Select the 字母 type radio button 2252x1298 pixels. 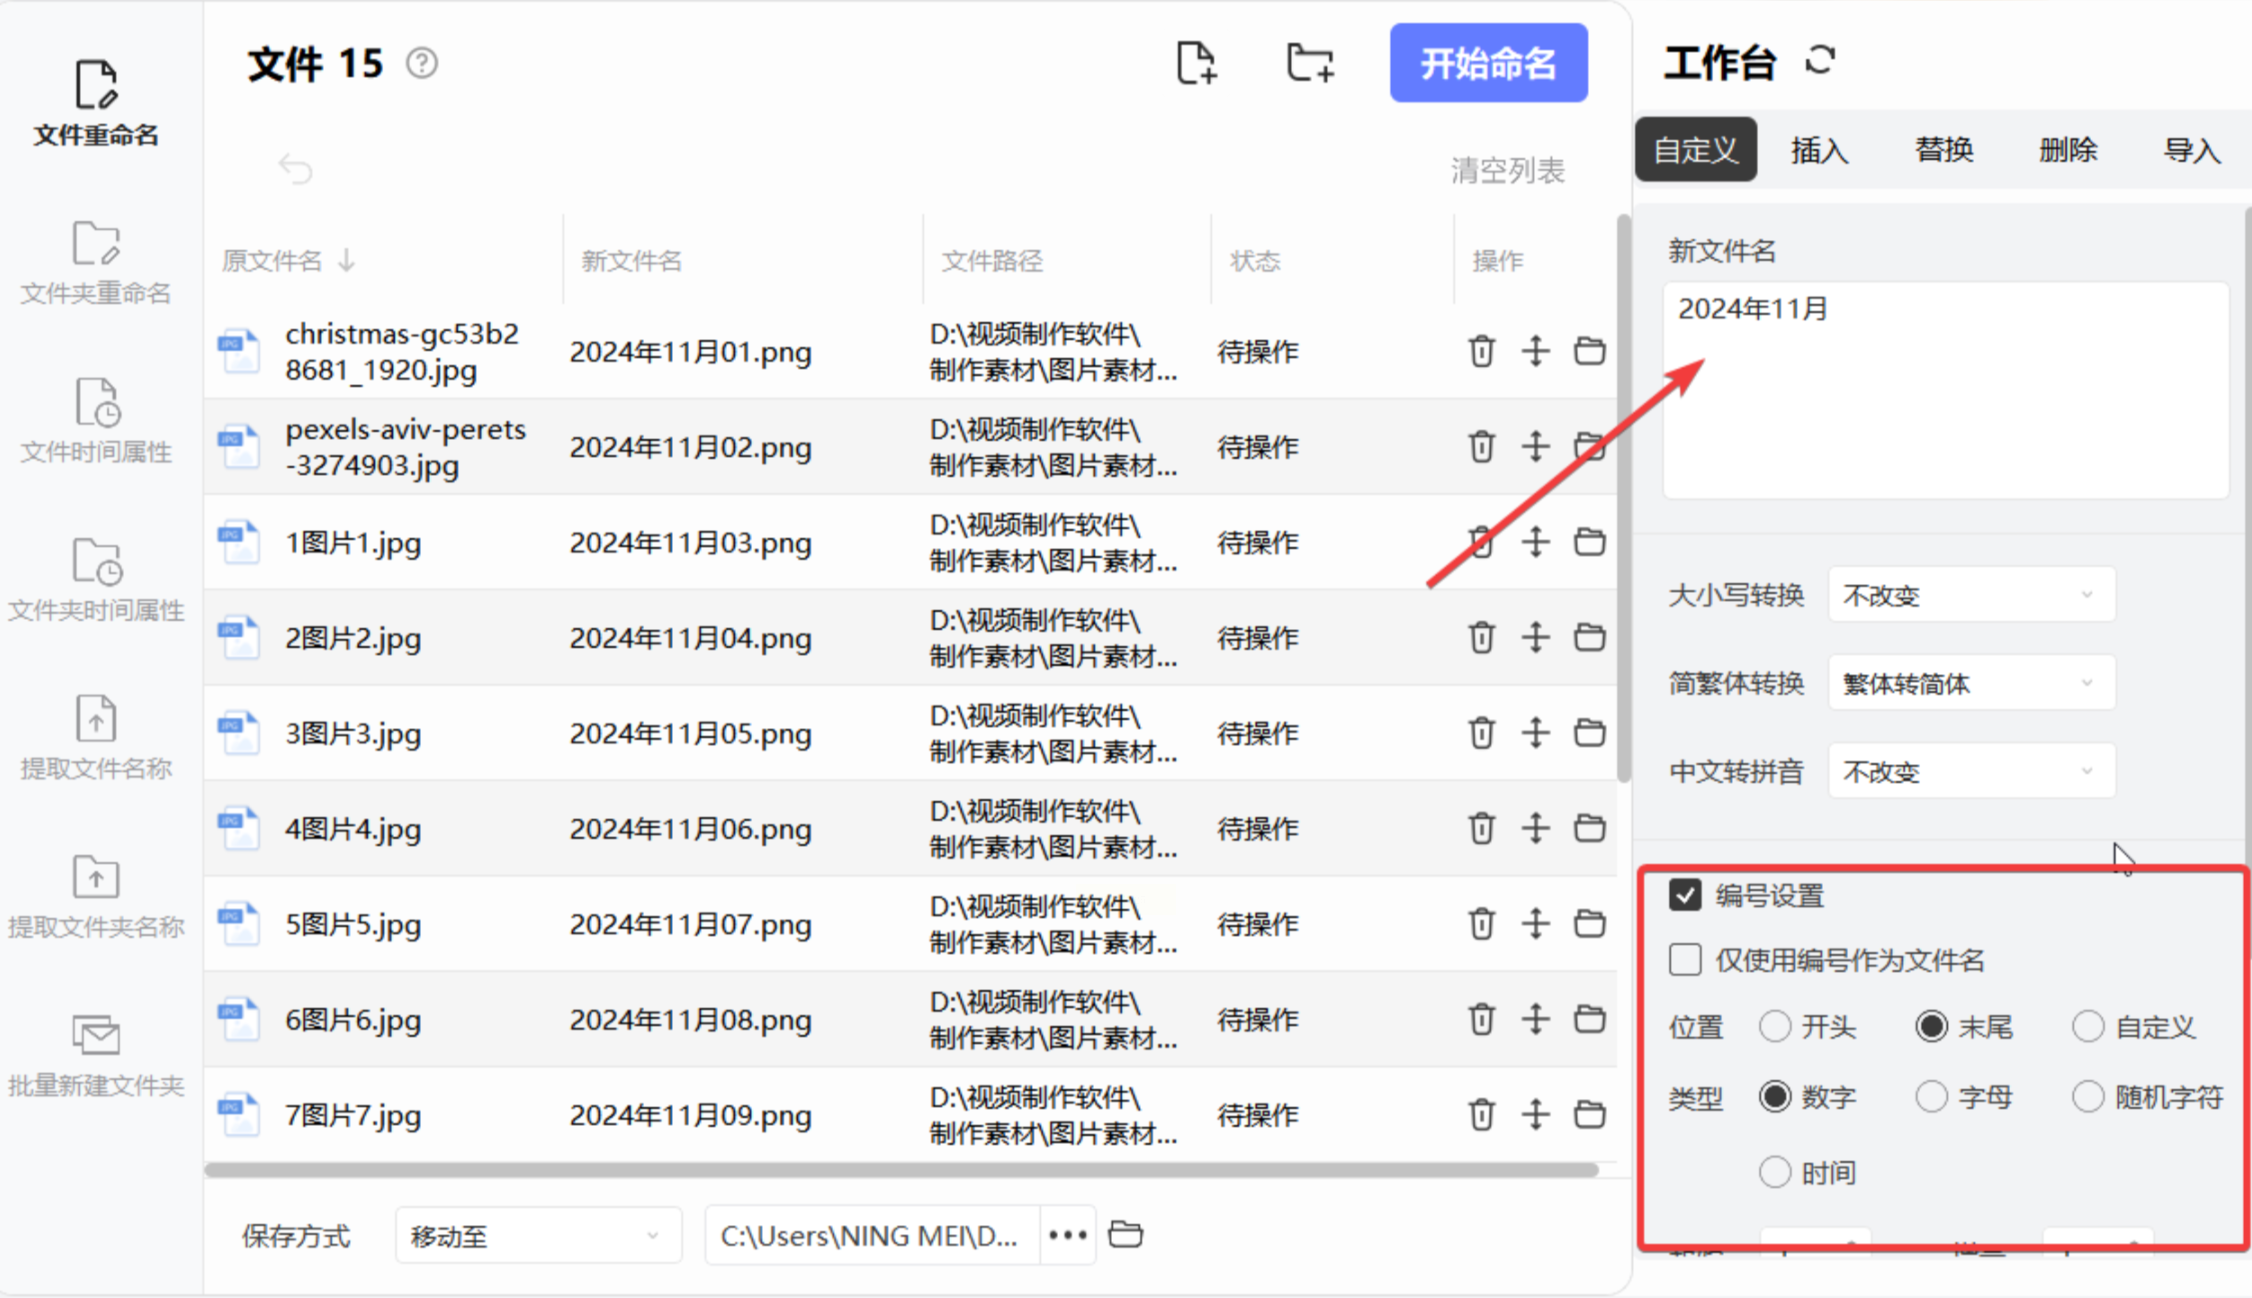(x=1931, y=1097)
